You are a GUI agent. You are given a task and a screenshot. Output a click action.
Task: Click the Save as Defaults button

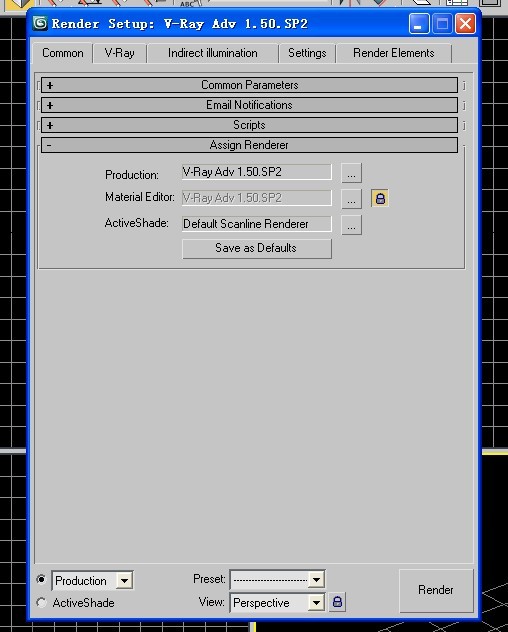coord(257,248)
